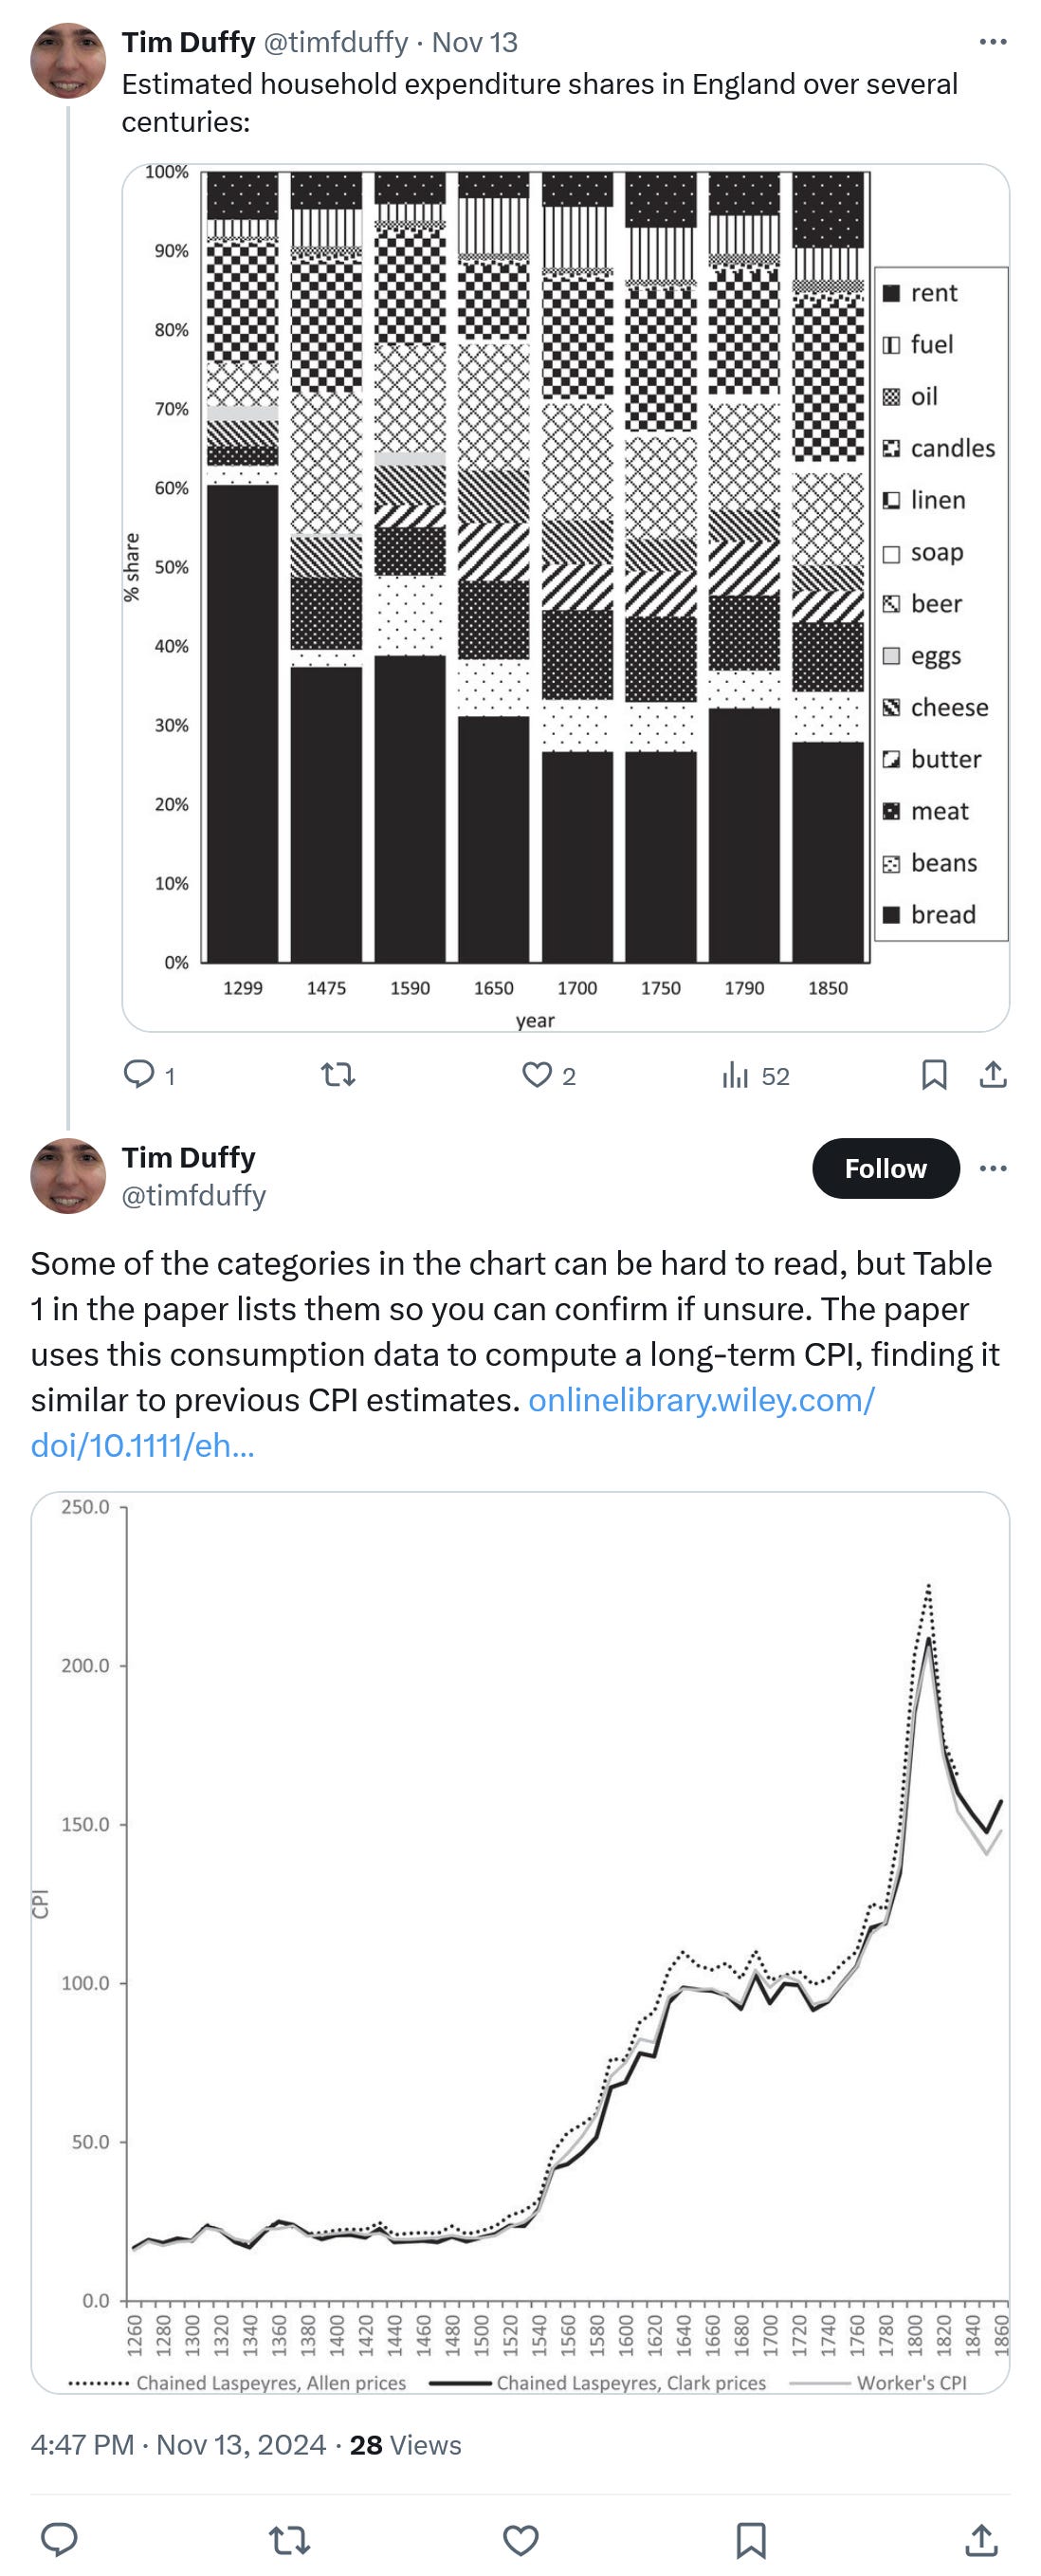Follow Tim Duffy

coord(884,1168)
